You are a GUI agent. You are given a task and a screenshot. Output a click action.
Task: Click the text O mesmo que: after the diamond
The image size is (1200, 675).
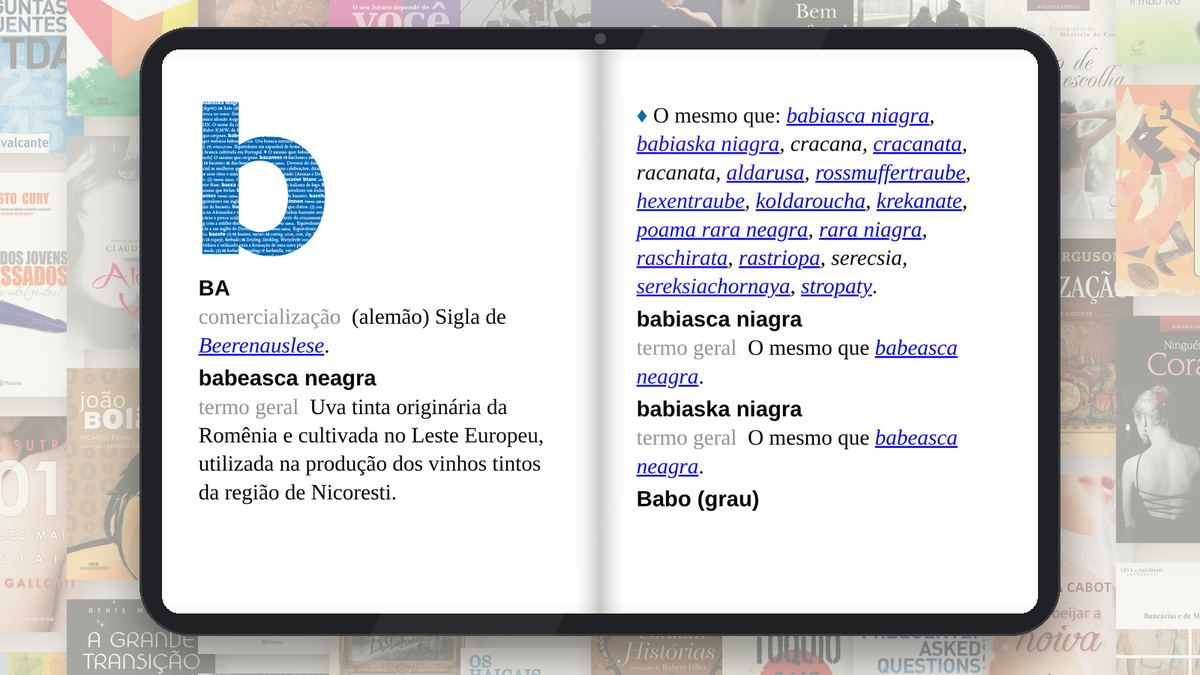(717, 116)
